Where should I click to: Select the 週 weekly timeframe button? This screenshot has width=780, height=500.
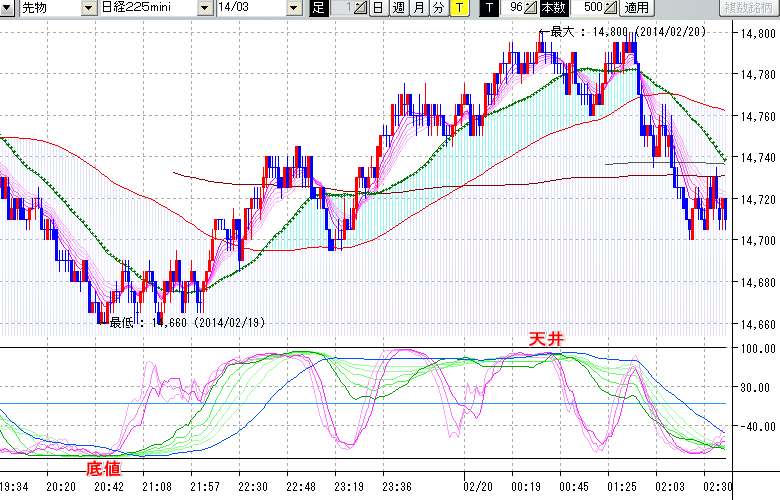[399, 7]
